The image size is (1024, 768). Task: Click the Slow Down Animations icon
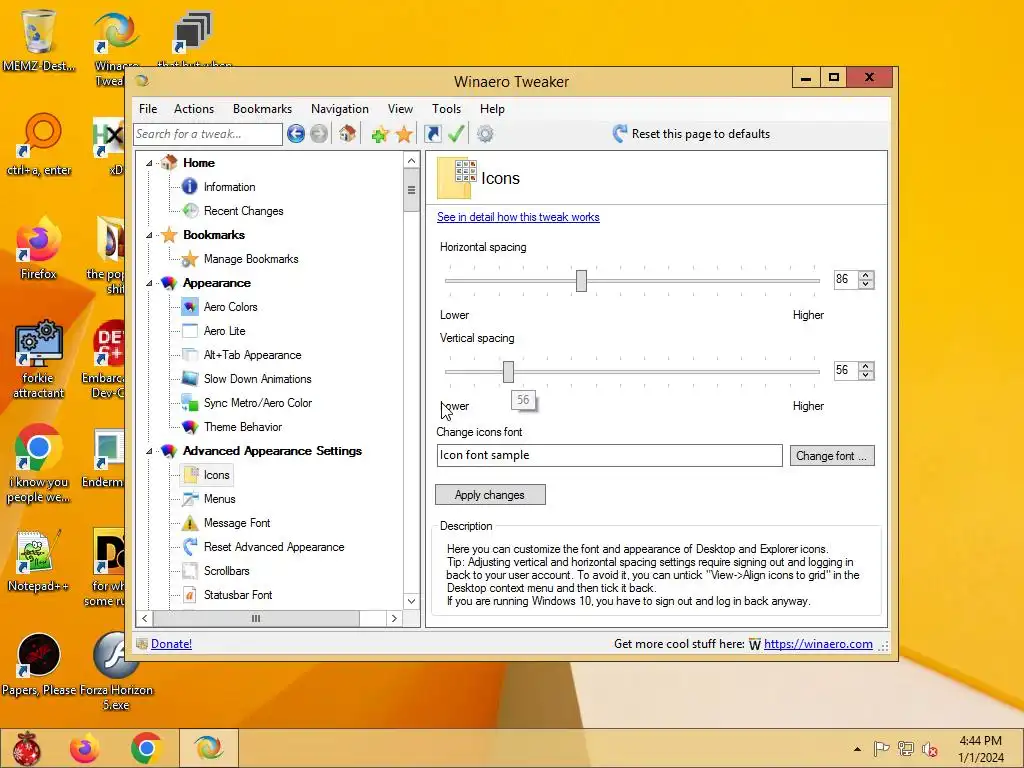pos(190,379)
